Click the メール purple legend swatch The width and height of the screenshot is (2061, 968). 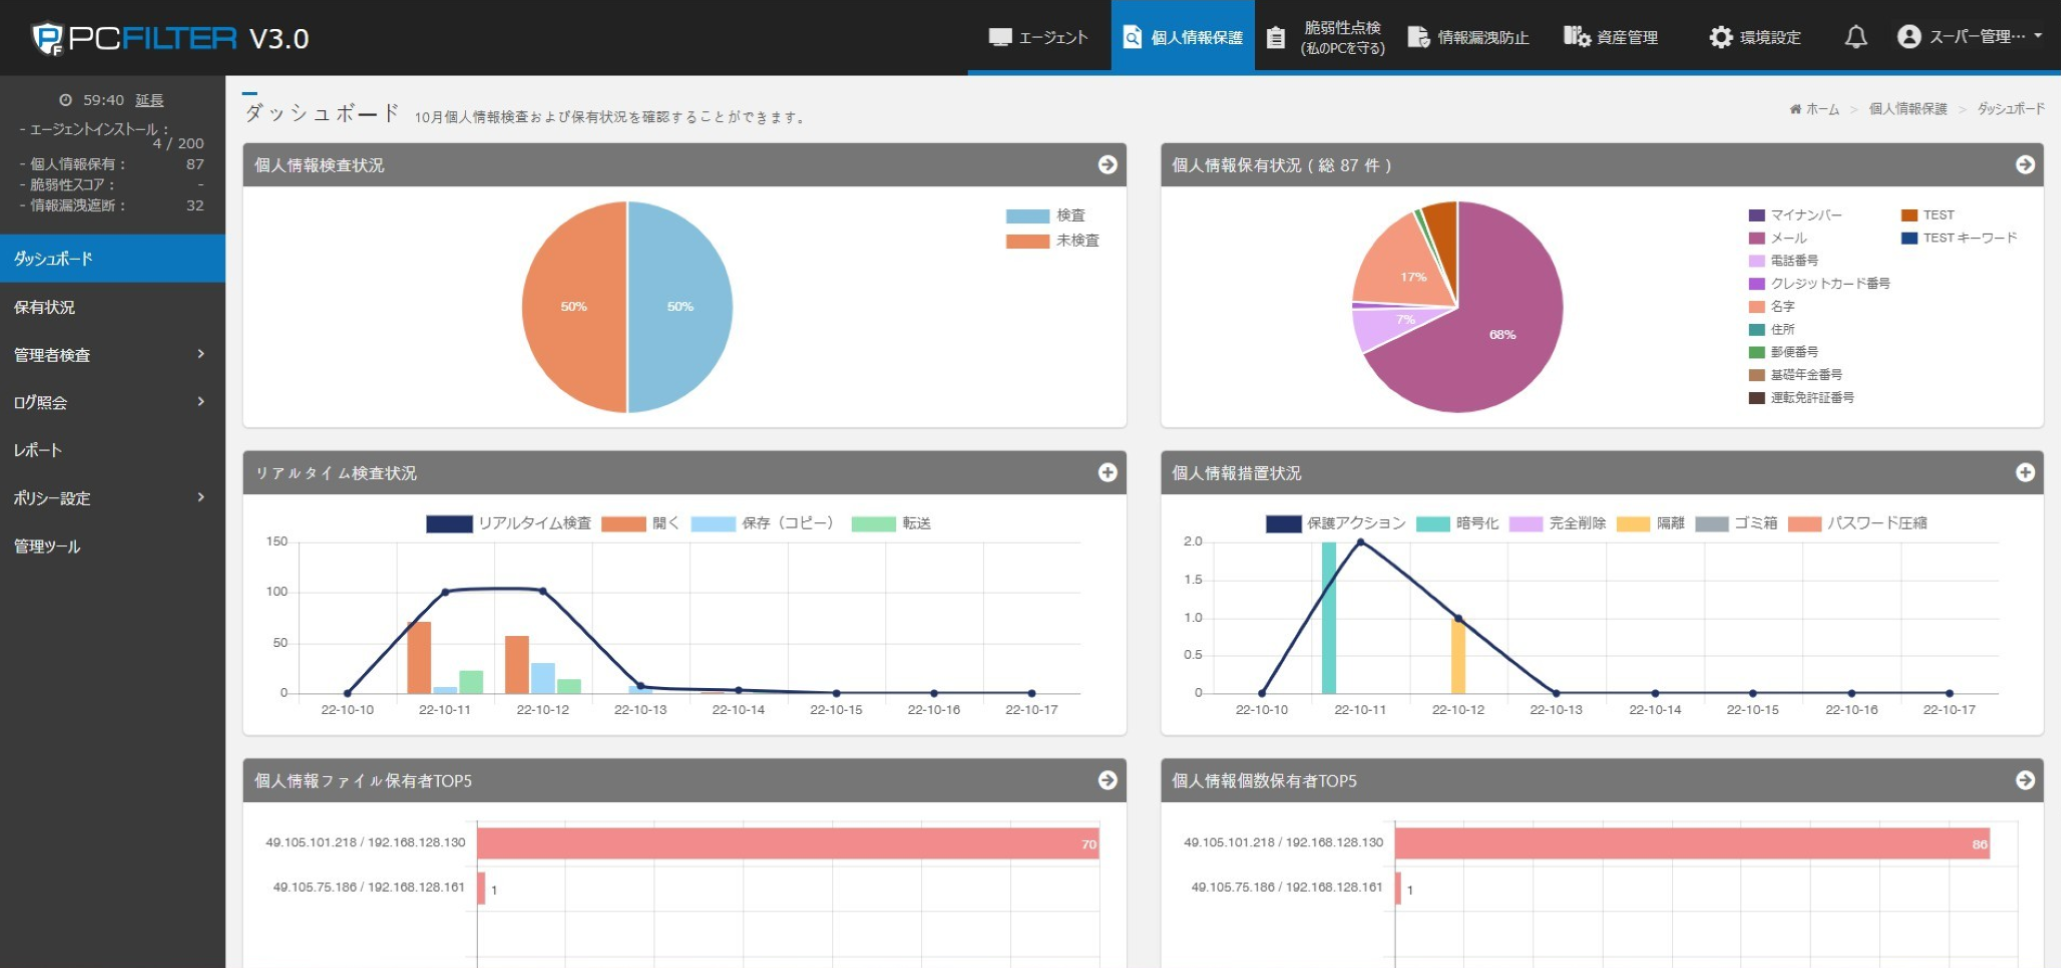point(1756,238)
